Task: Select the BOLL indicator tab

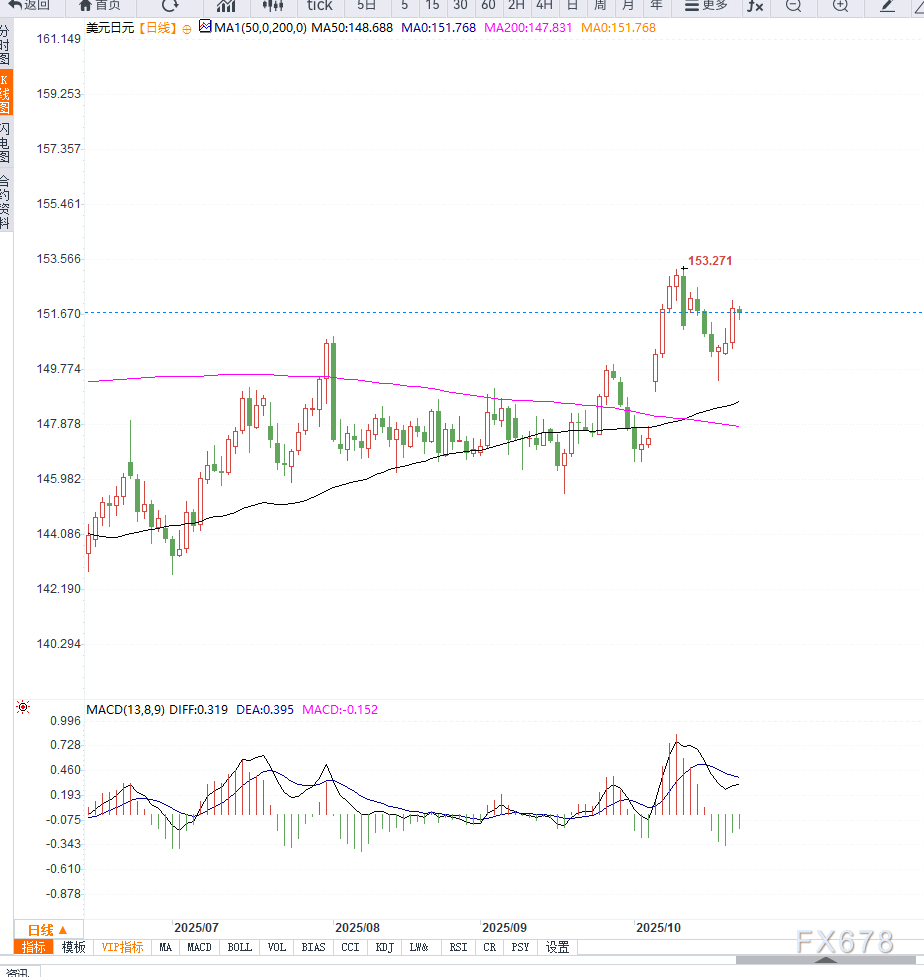Action: [240, 947]
